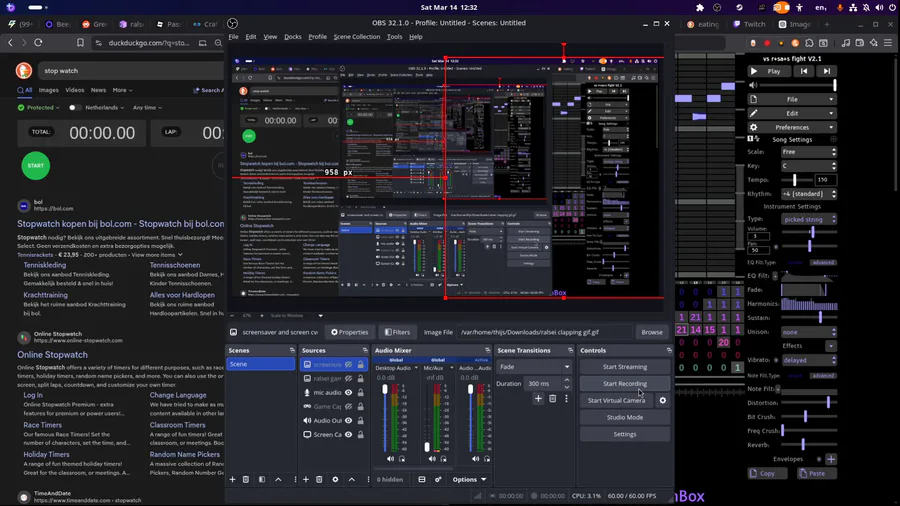Reload the browser page
The width and height of the screenshot is (900, 506).
(38, 42)
